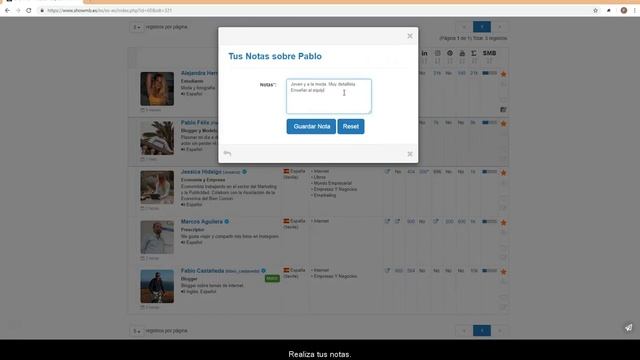Toggle favorite star for Alejandra row
Screen dimensions: 640x360
pyautogui.click(x=504, y=74)
